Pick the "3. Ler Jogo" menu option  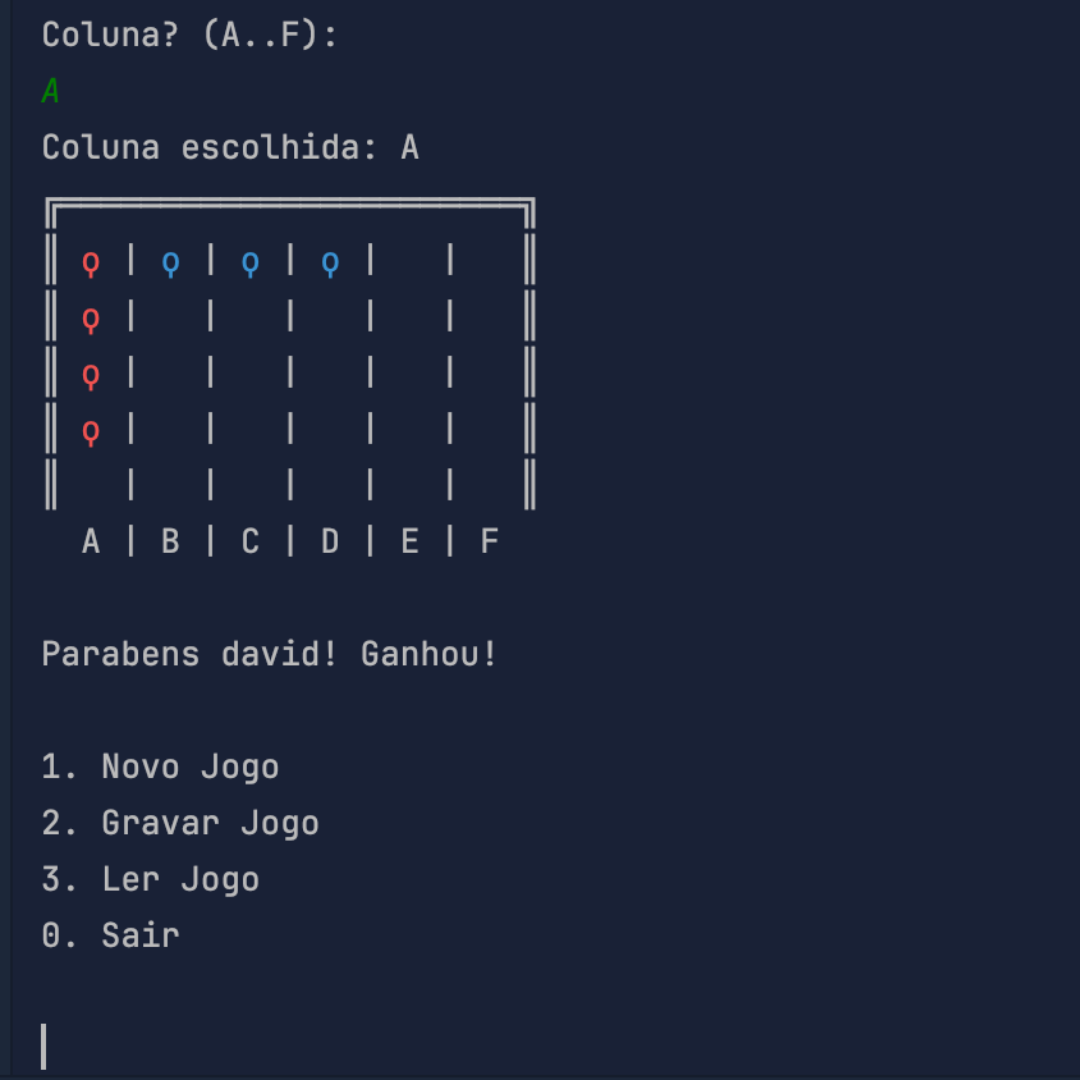click(x=150, y=880)
